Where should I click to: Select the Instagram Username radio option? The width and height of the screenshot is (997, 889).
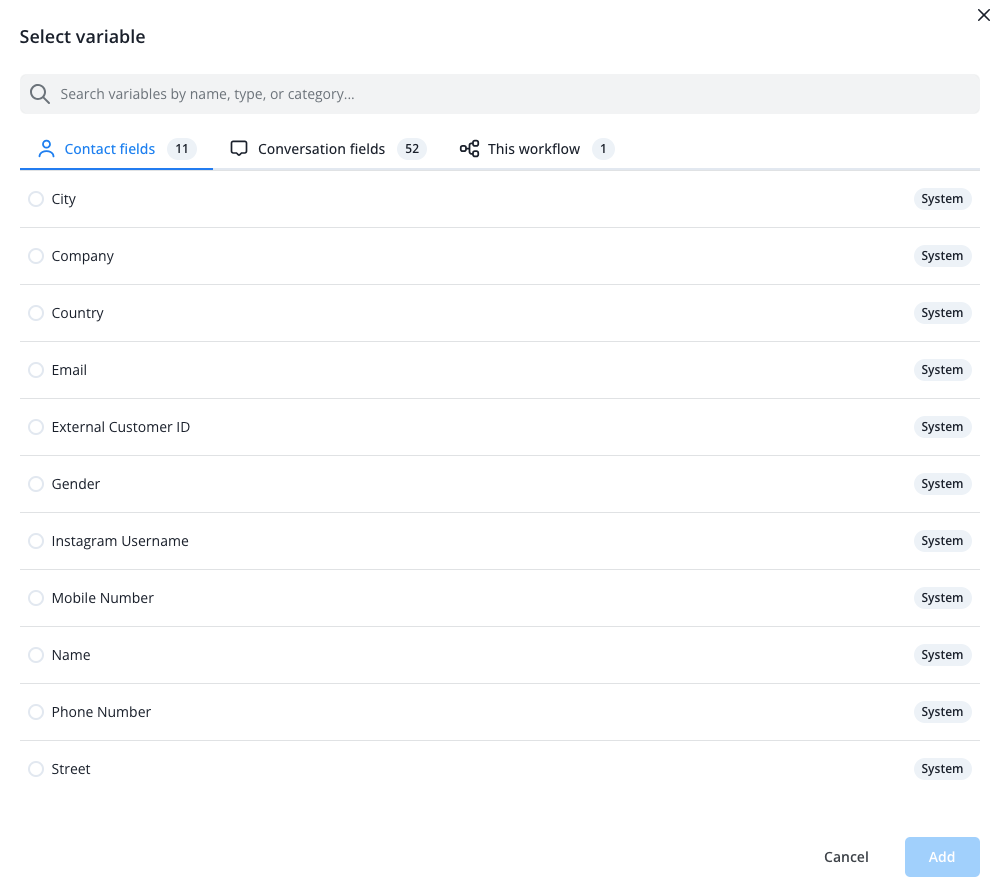(x=36, y=541)
